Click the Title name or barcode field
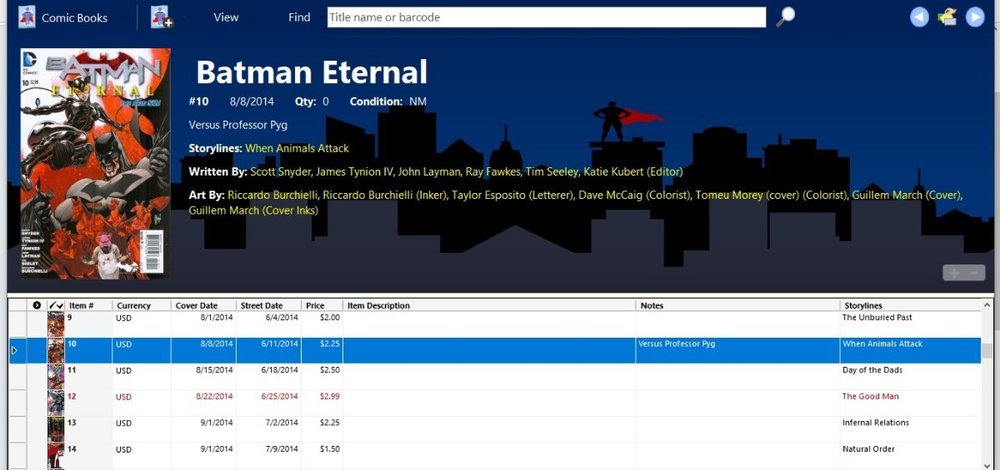The width and height of the screenshot is (1000, 470). point(547,17)
